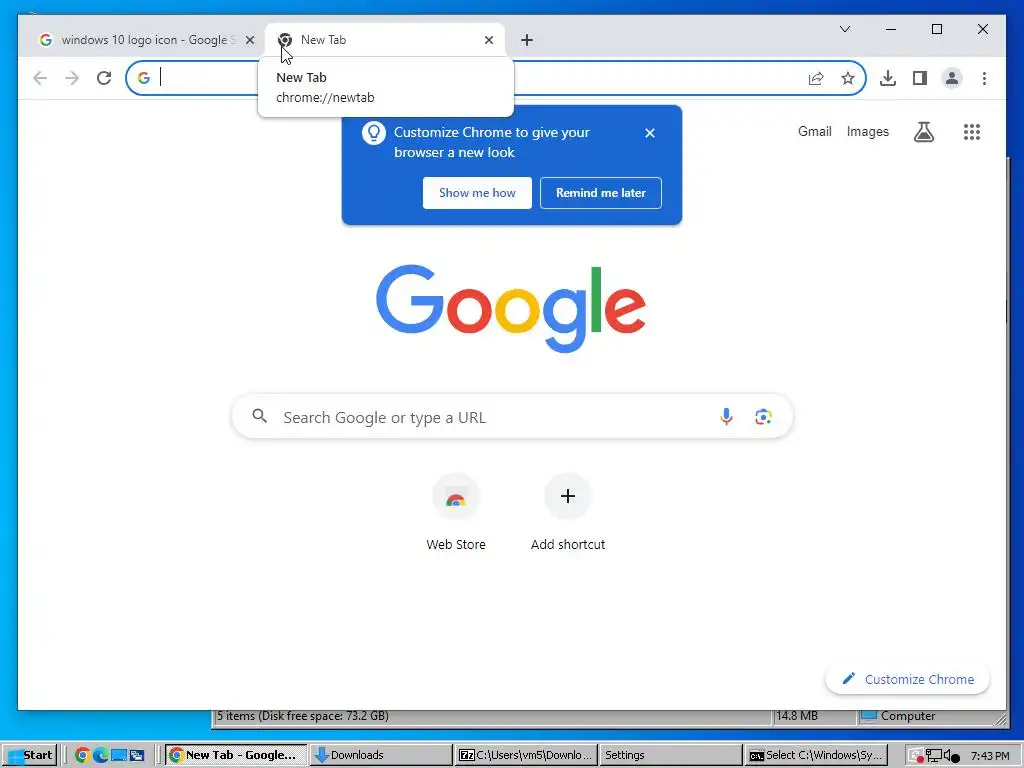1024x768 pixels.
Task: Launch Edge from quick launch bar
Action: [101, 756]
